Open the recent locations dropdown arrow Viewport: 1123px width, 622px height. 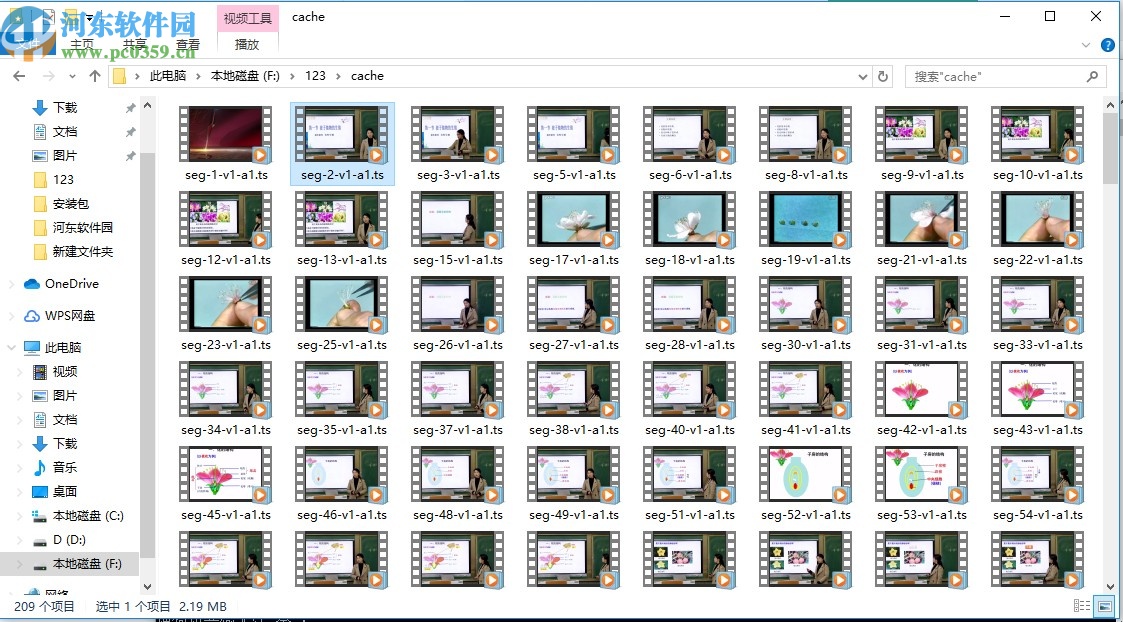[72, 76]
